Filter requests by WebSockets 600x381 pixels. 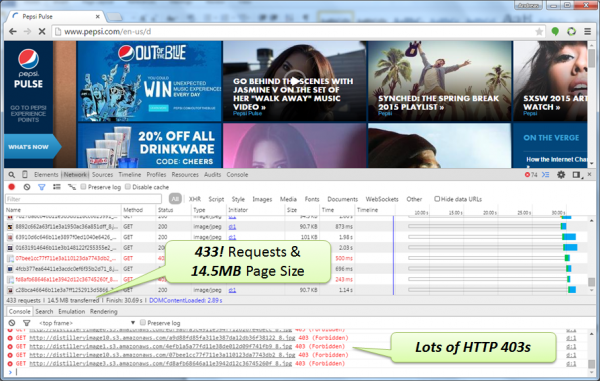coord(382,199)
